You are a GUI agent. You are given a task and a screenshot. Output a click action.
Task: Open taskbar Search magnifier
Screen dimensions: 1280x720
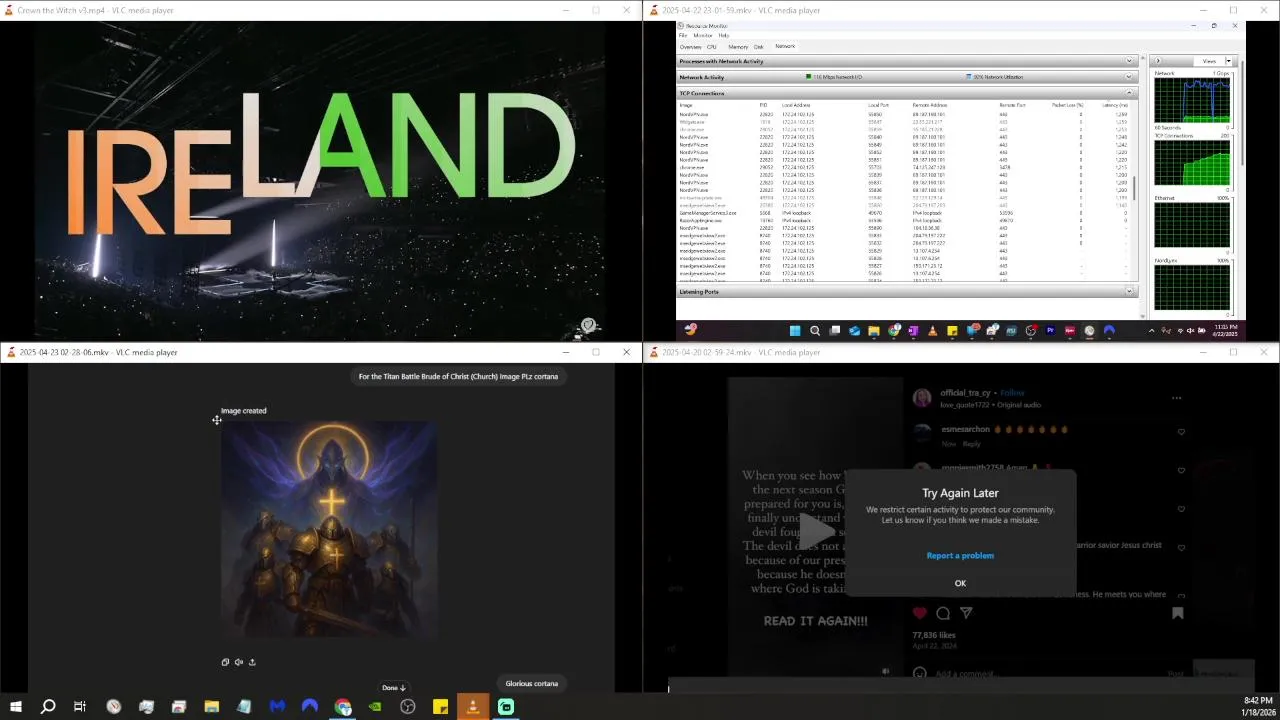48,707
